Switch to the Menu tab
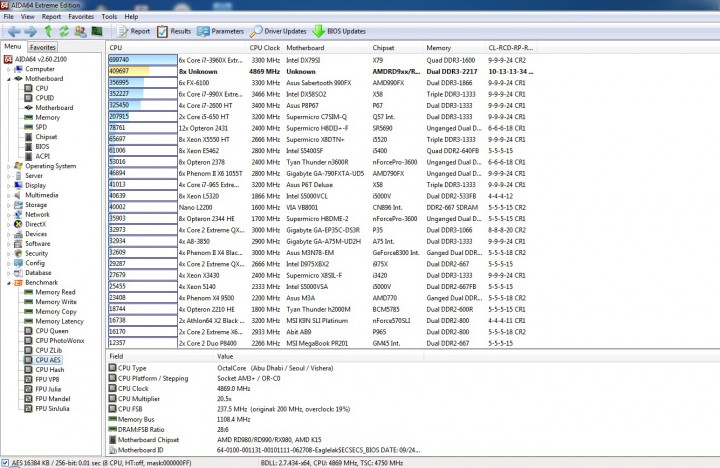The width and height of the screenshot is (720, 468). pyautogui.click(x=13, y=46)
